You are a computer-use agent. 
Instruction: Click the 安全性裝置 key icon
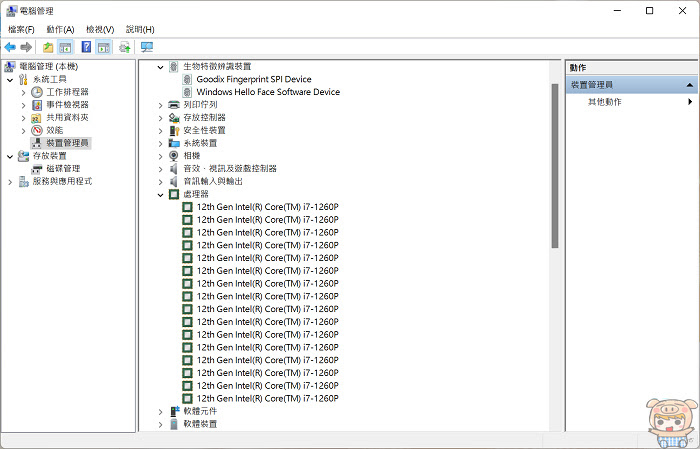(x=174, y=130)
